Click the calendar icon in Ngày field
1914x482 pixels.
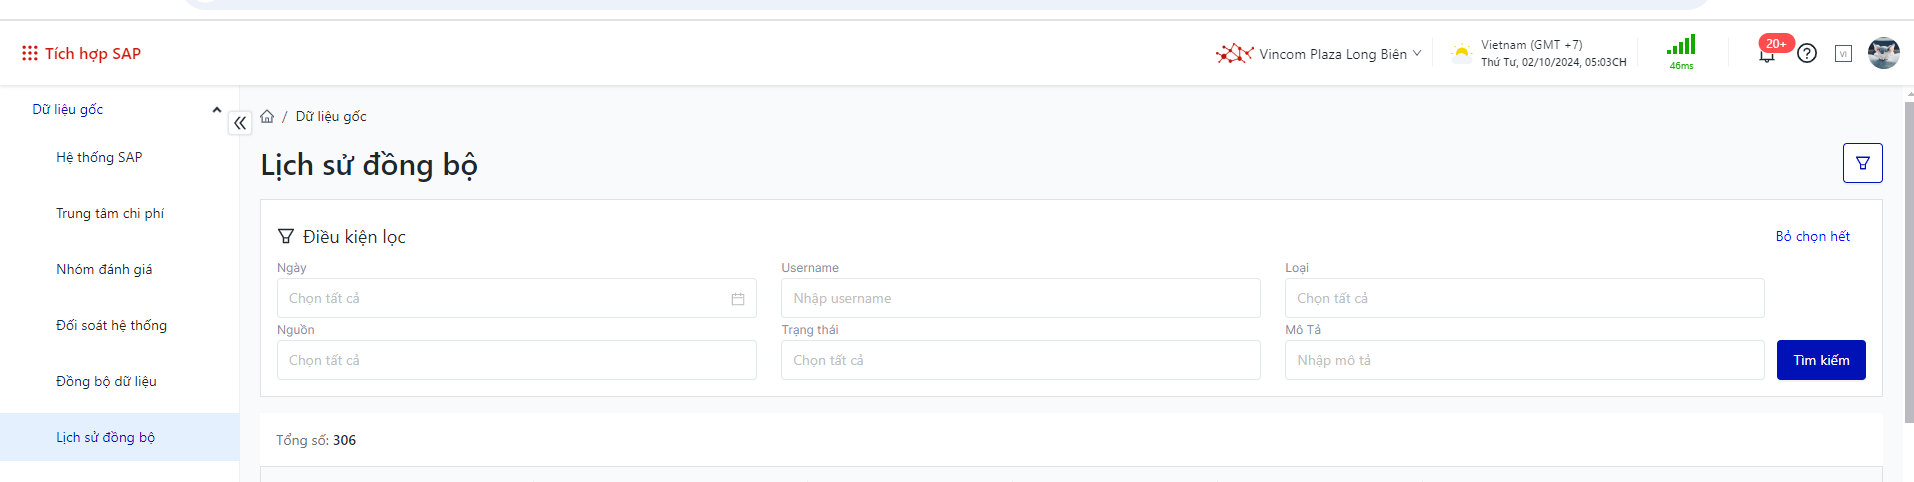click(x=738, y=299)
